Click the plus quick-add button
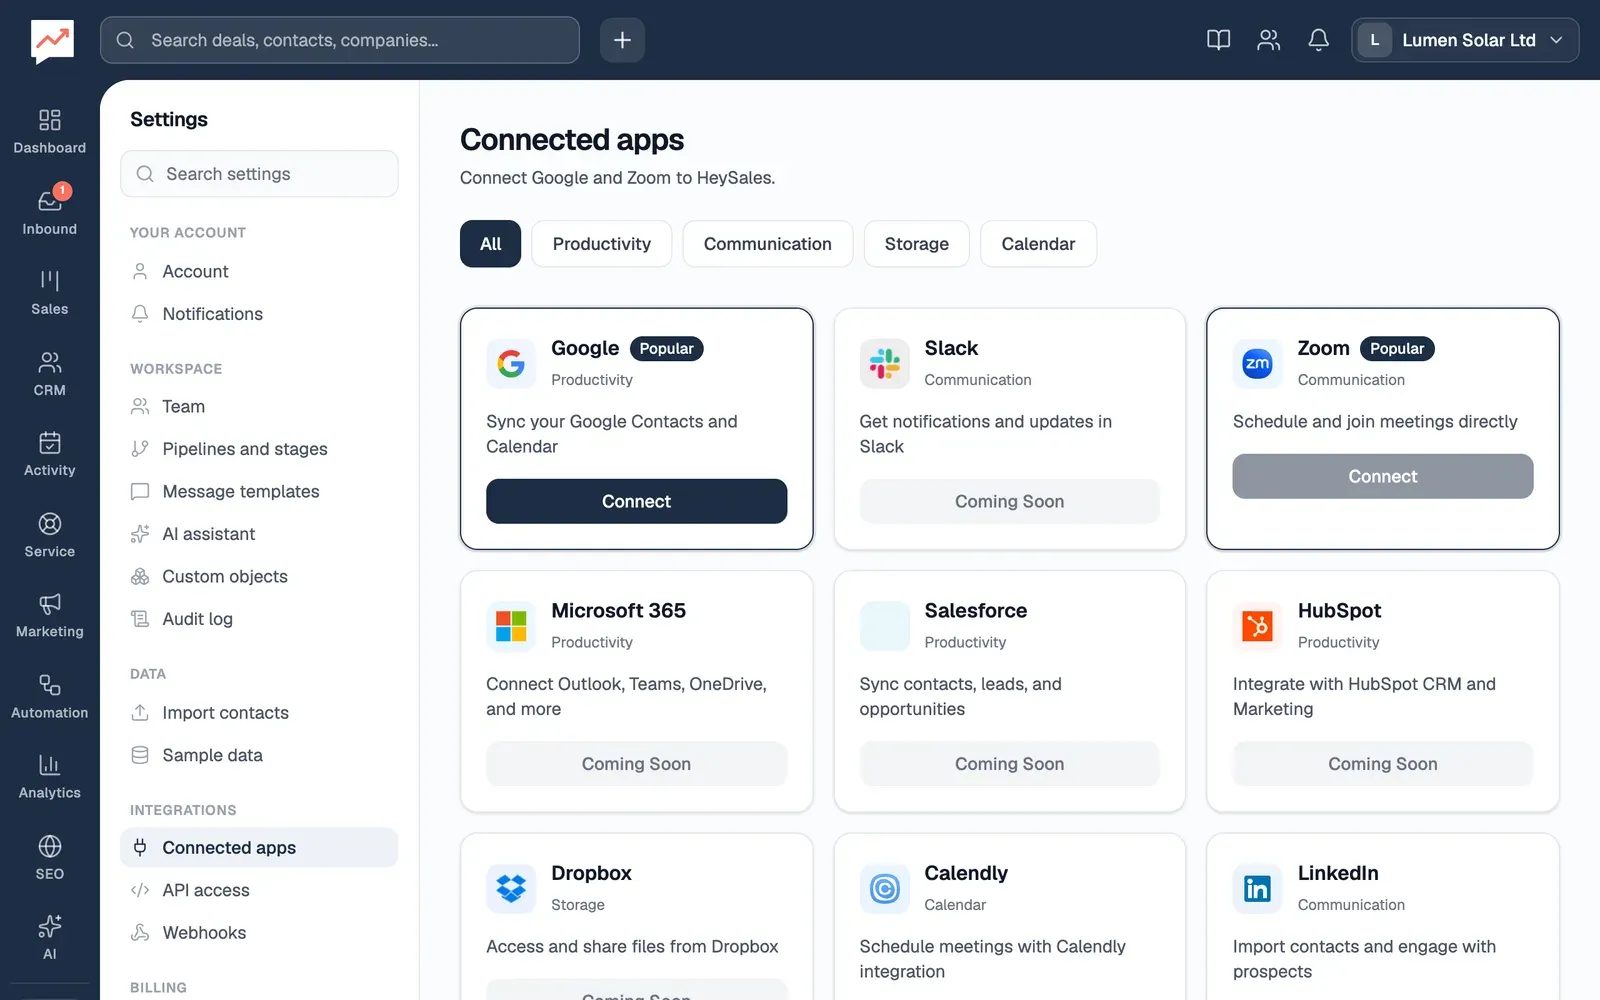 pyautogui.click(x=622, y=40)
